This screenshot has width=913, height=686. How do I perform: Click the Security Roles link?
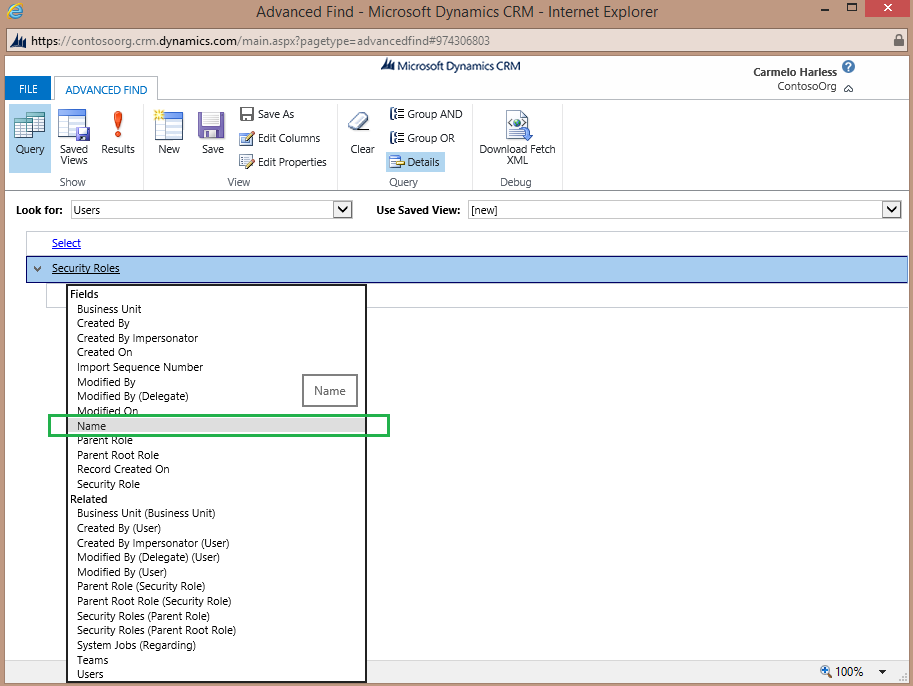pyautogui.click(x=86, y=269)
